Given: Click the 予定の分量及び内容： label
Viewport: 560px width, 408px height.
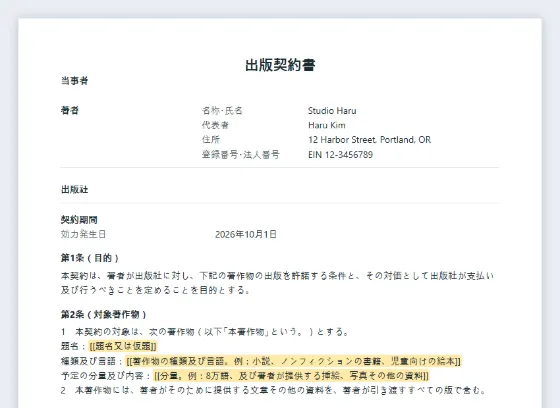Looking at the screenshot, I should (x=106, y=376).
